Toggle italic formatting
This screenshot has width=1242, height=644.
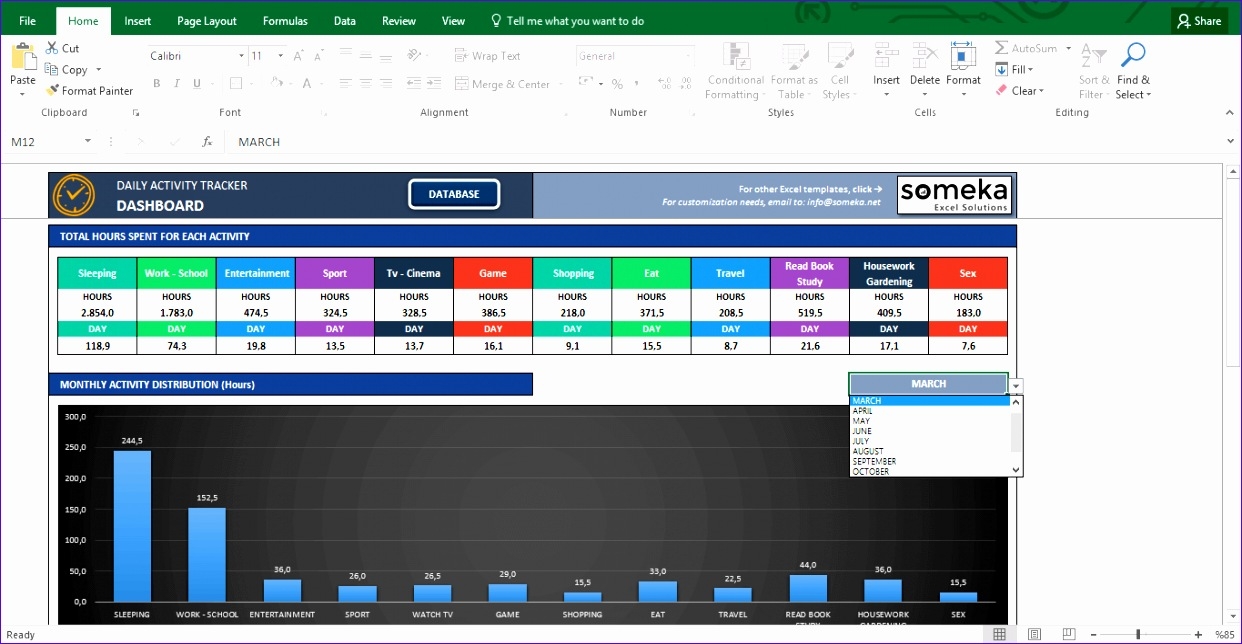(x=176, y=84)
